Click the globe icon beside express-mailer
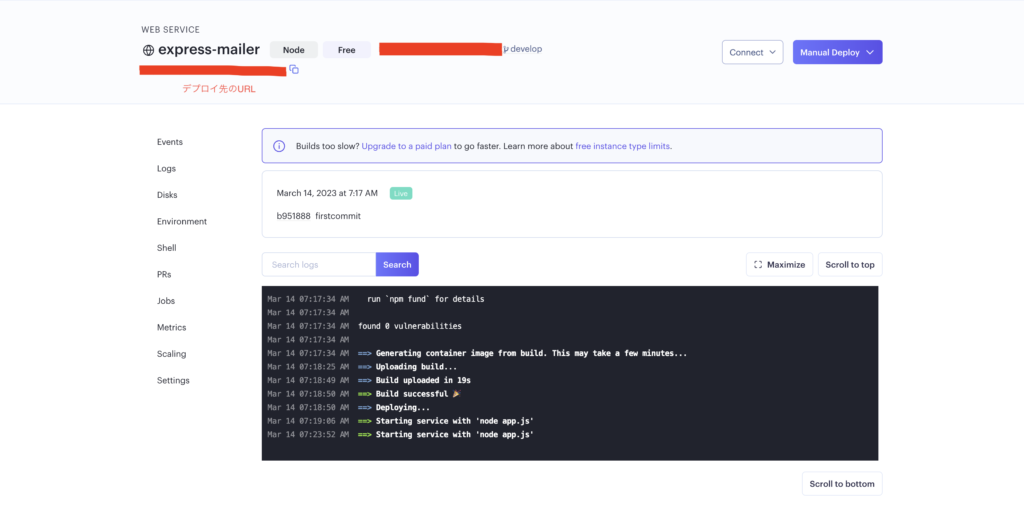1024x517 pixels. [x=148, y=50]
